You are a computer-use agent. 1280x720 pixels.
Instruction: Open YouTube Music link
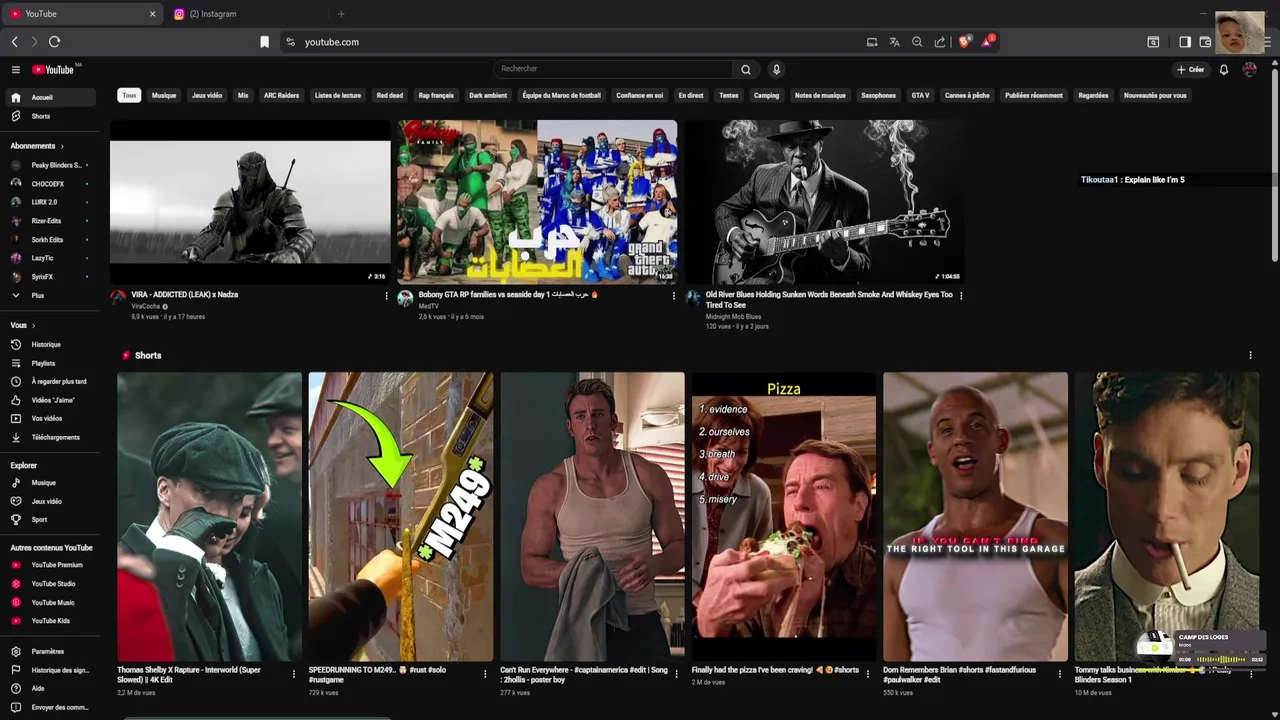click(x=53, y=603)
